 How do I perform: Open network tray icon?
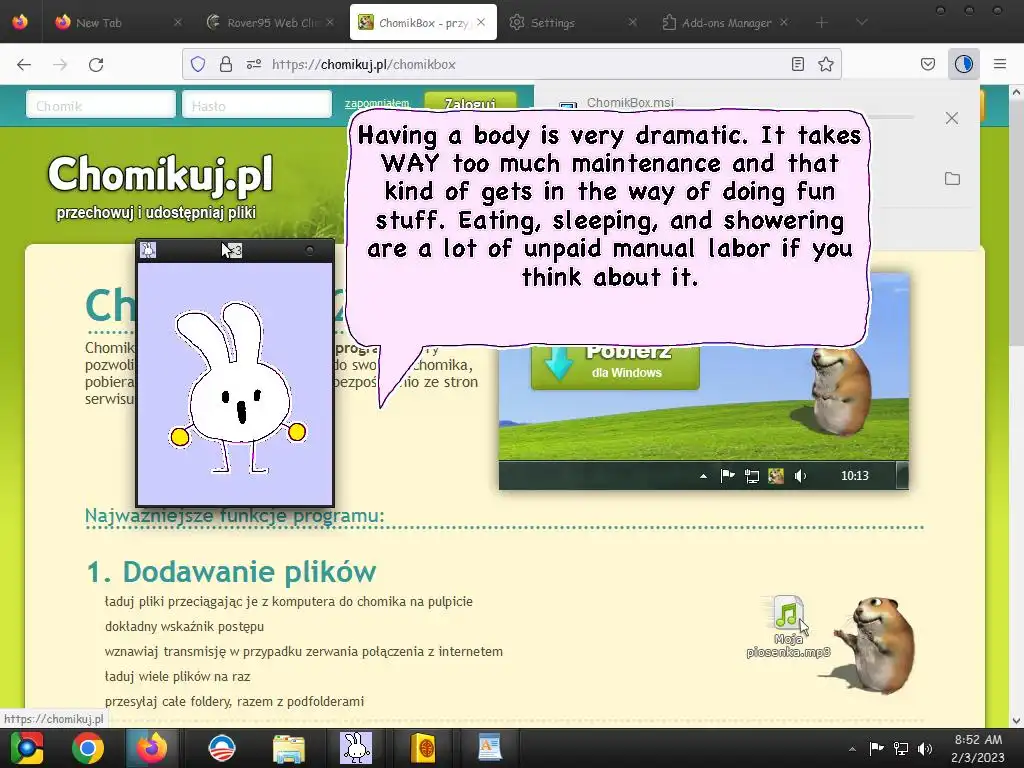901,748
